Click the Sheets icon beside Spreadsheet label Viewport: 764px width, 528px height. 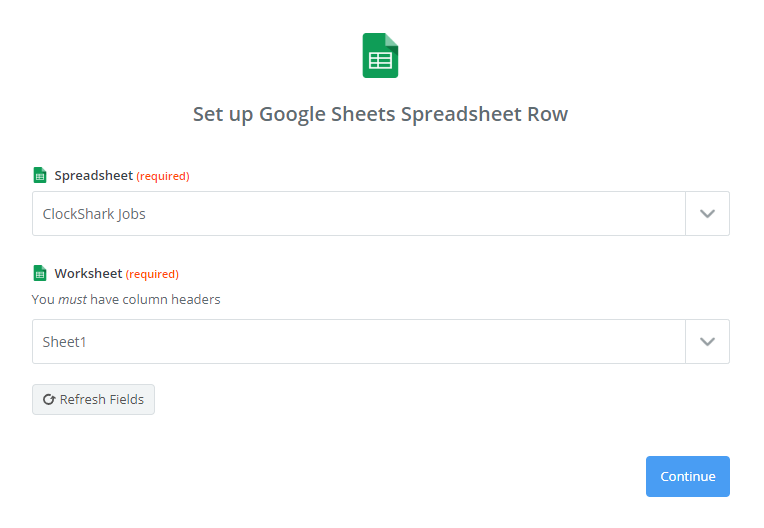[40, 175]
